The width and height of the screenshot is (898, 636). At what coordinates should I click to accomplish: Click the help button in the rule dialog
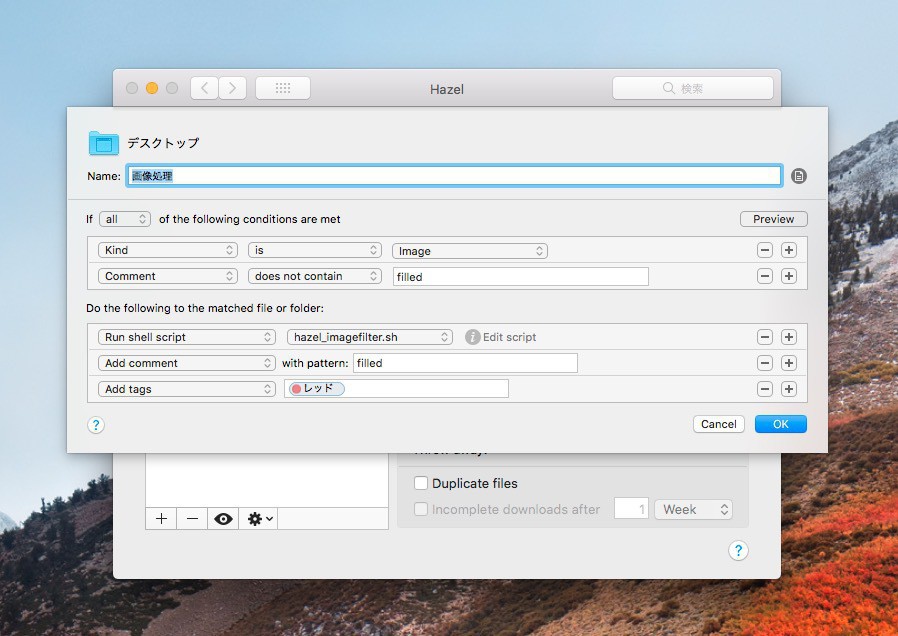click(96, 425)
